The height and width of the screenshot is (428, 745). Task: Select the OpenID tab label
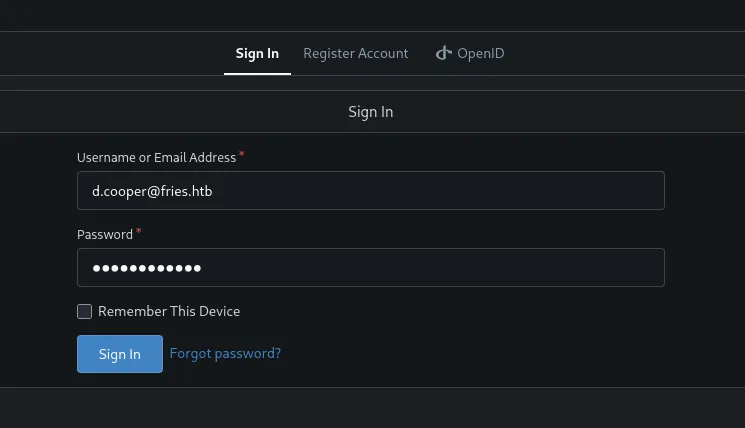tap(481, 53)
